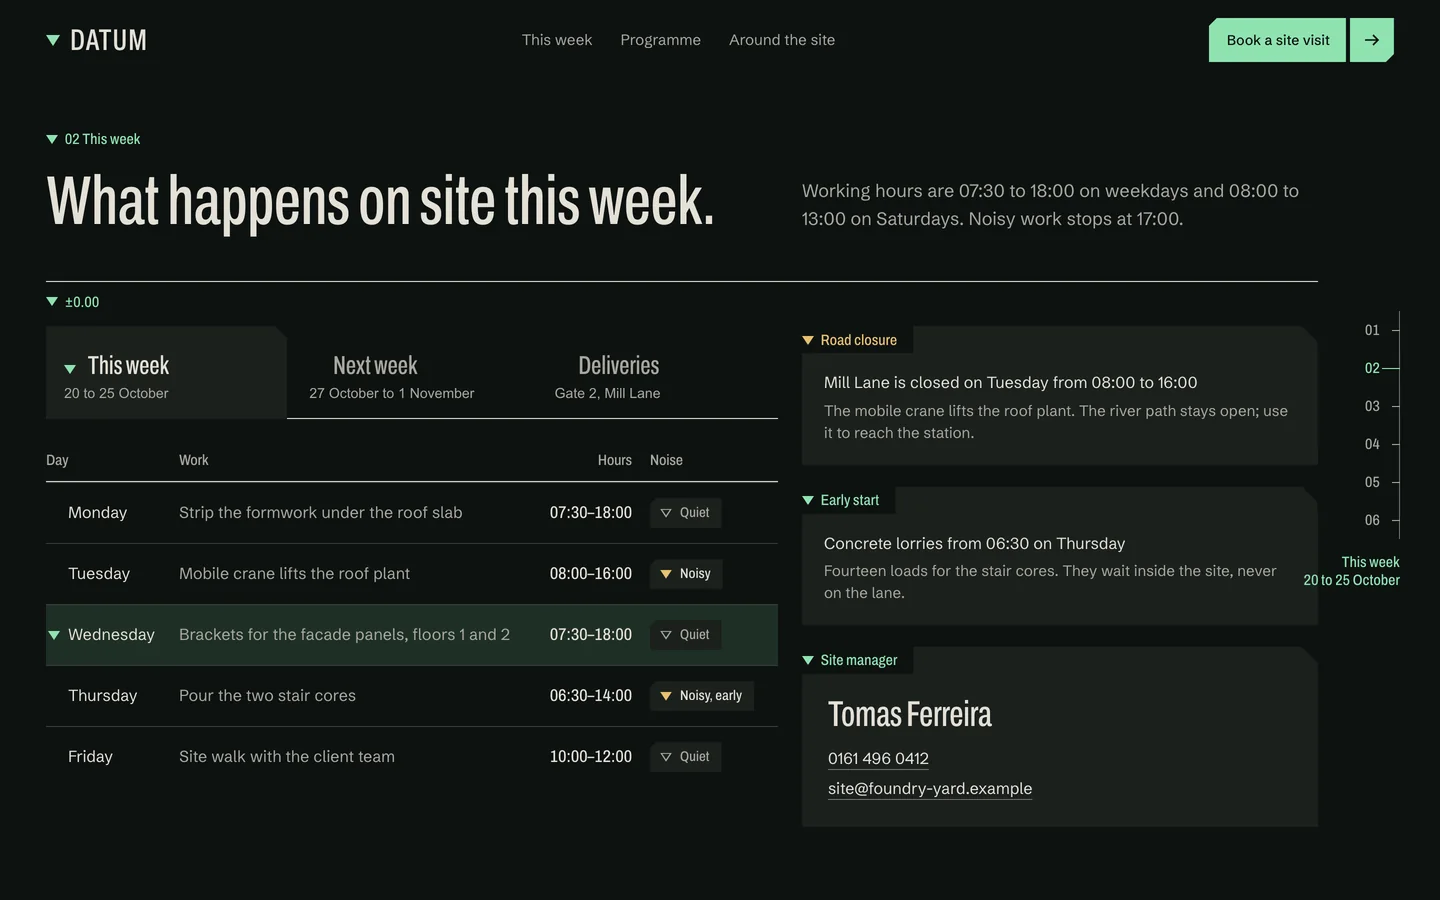Click the Monday day cell
Viewport: 1440px width, 900px height.
(x=97, y=513)
